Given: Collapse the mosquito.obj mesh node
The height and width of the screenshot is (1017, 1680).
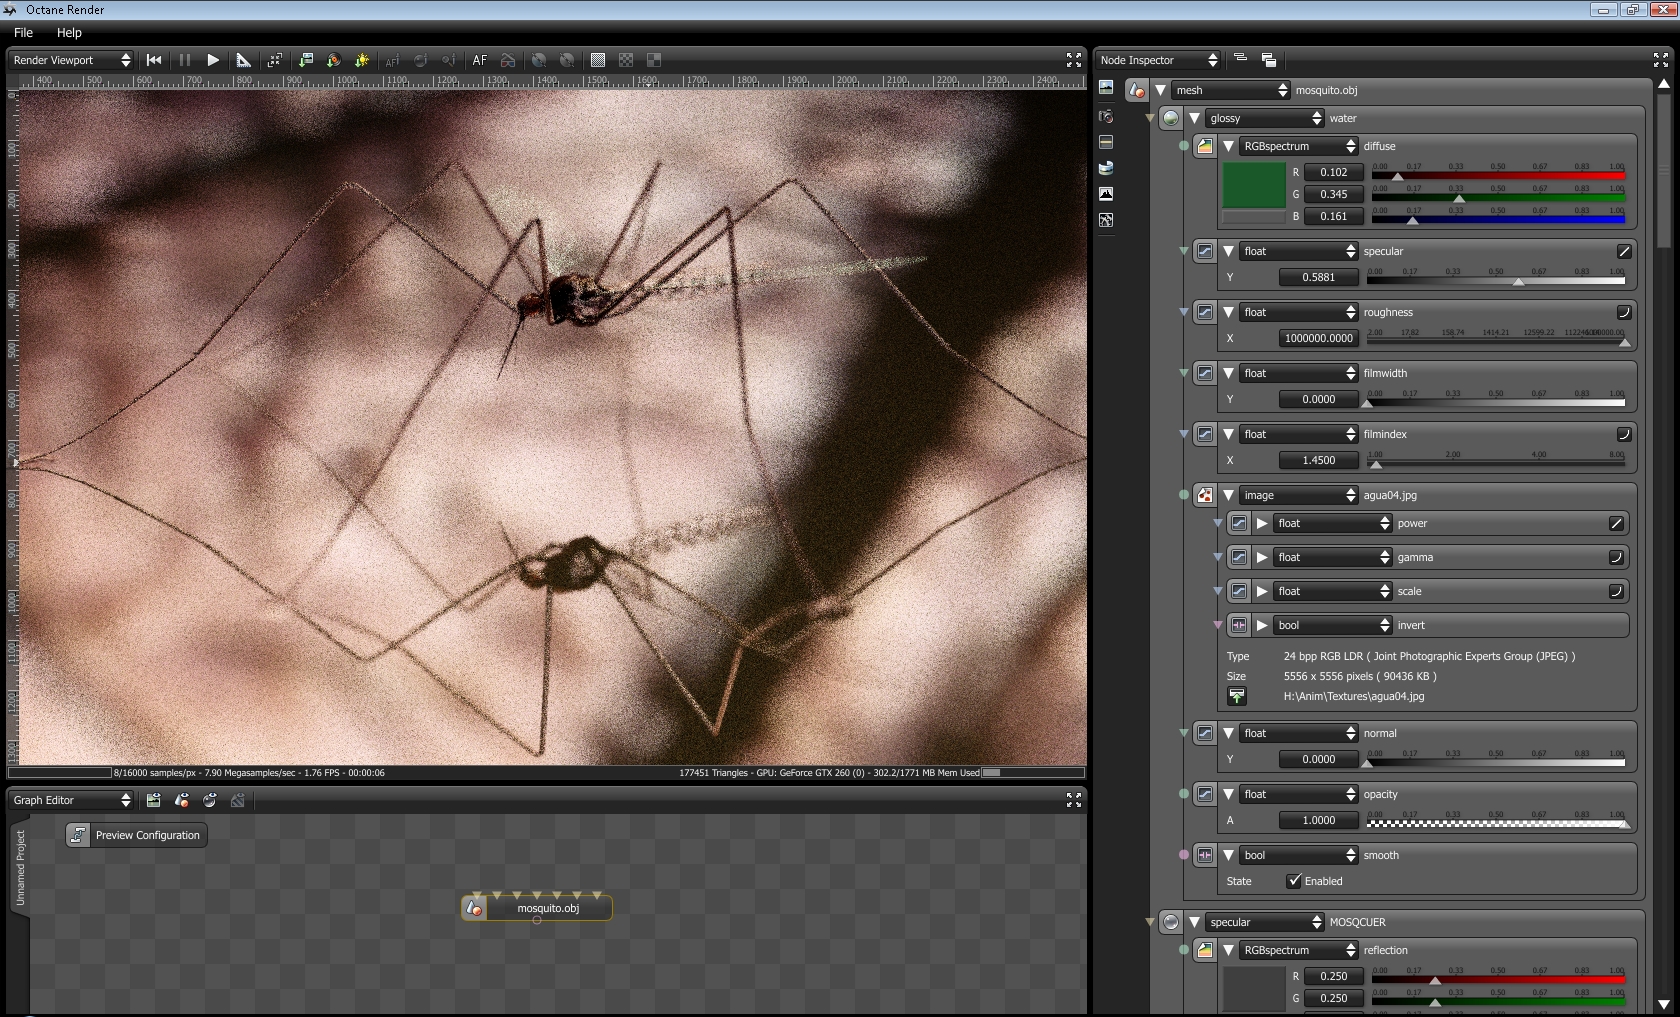Looking at the screenshot, I should point(1160,90).
